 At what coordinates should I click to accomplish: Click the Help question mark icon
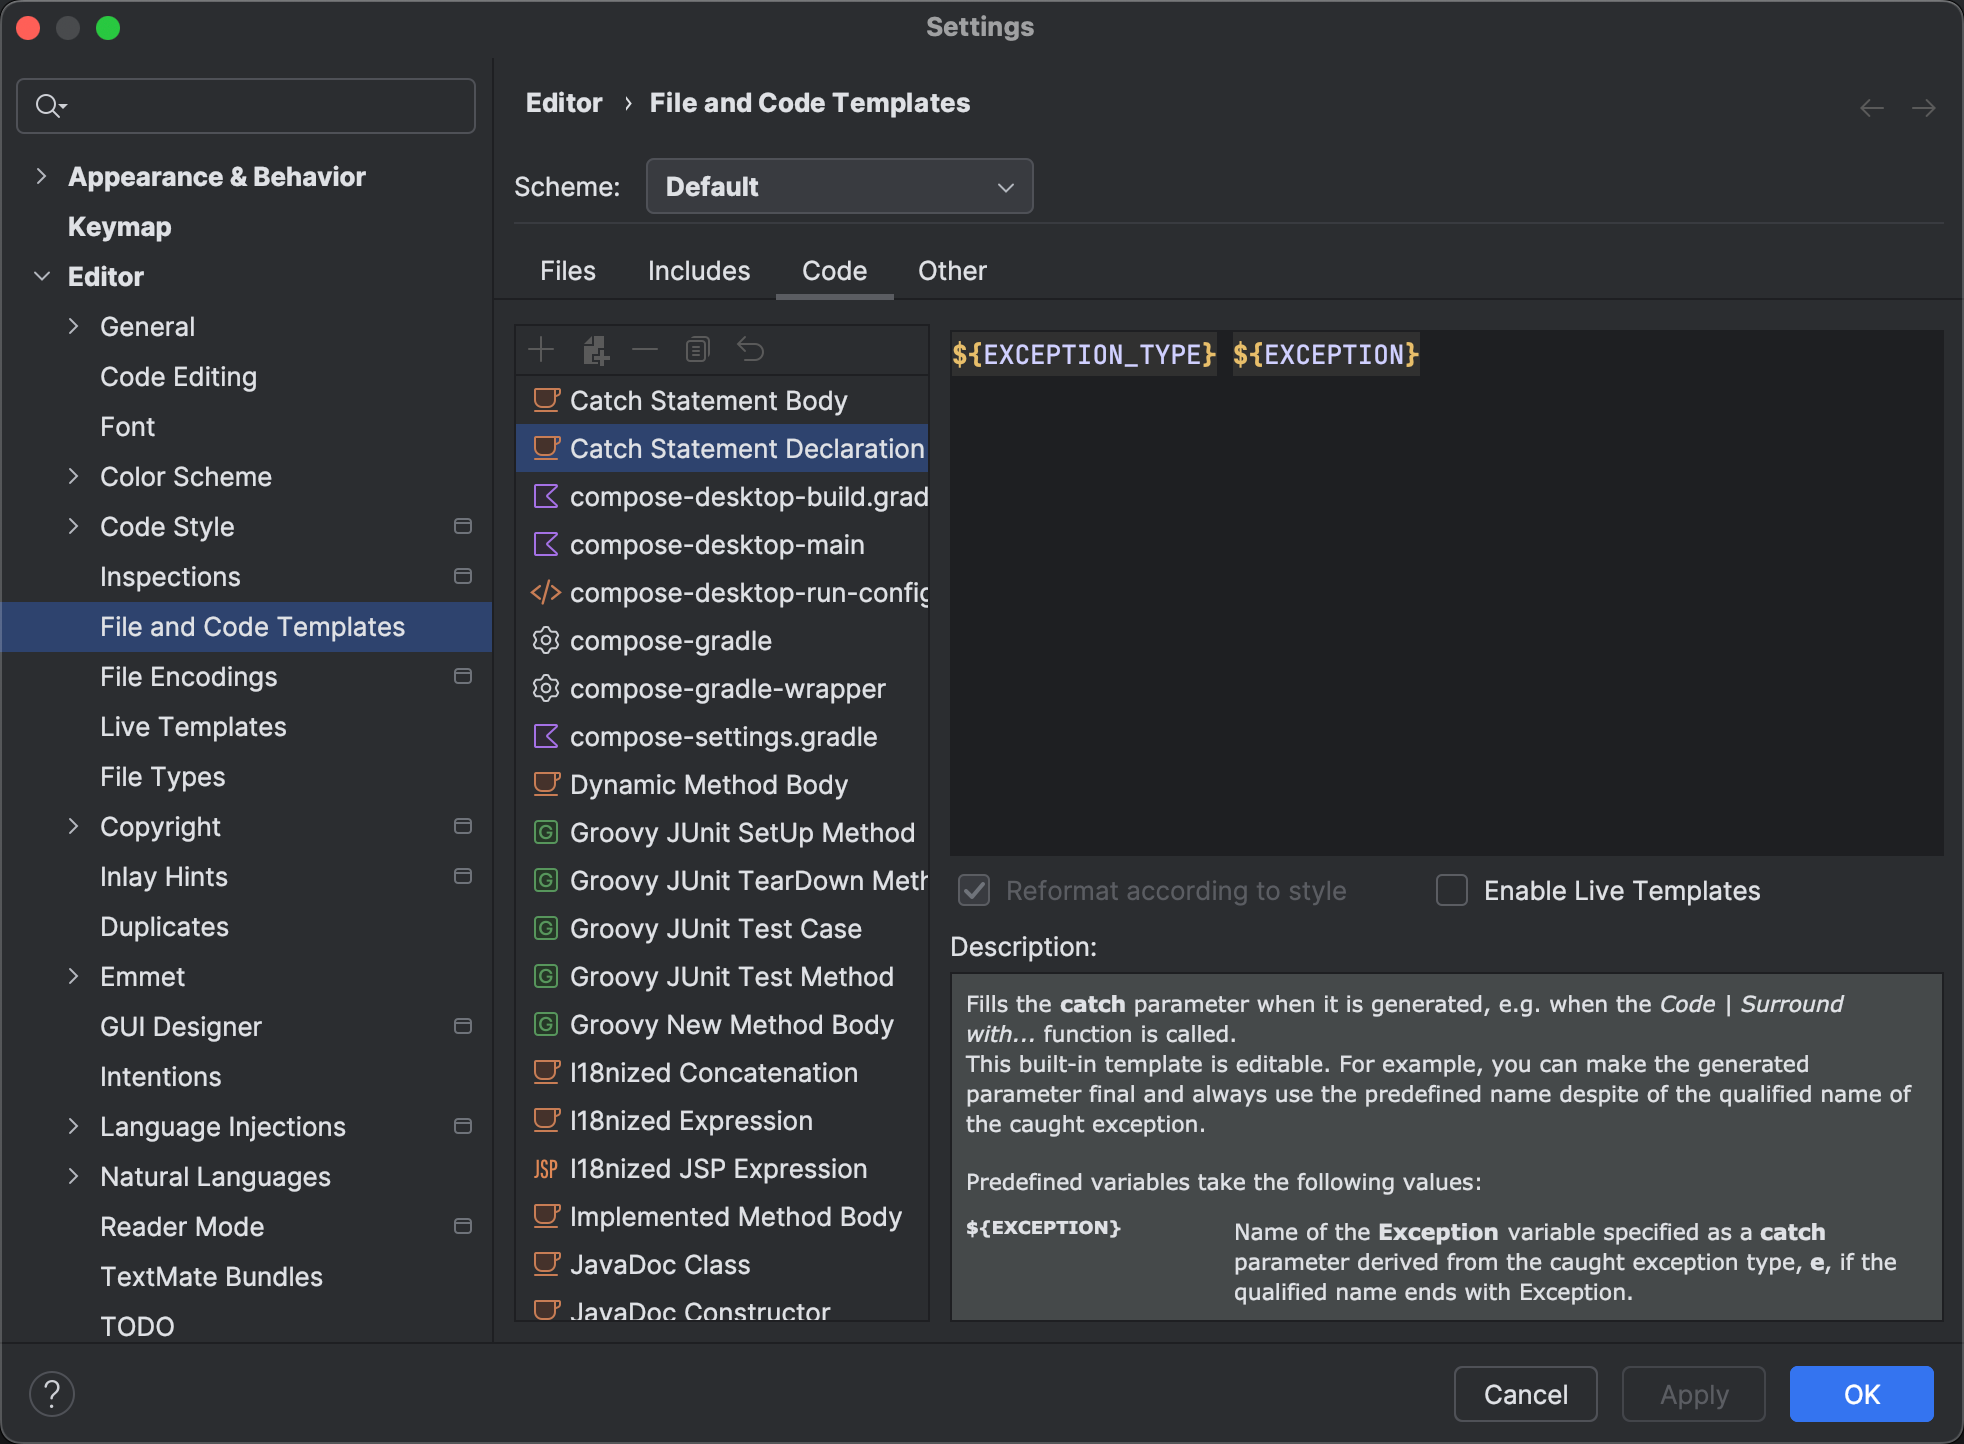pyautogui.click(x=52, y=1394)
